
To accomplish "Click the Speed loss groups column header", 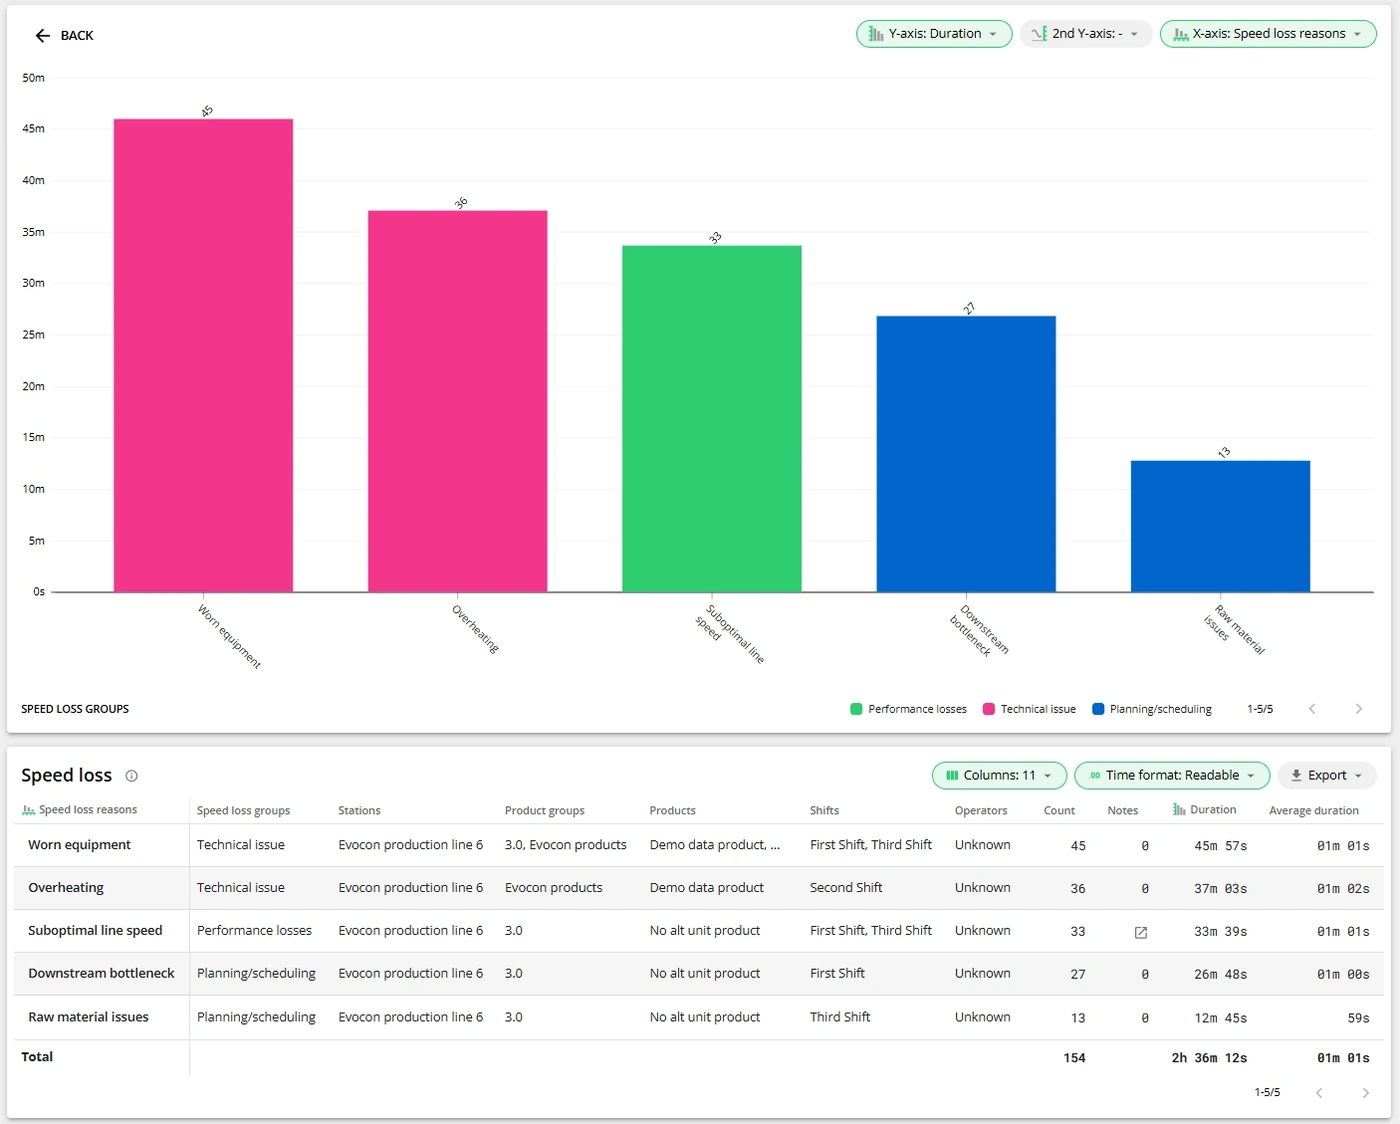I will click(x=243, y=811).
